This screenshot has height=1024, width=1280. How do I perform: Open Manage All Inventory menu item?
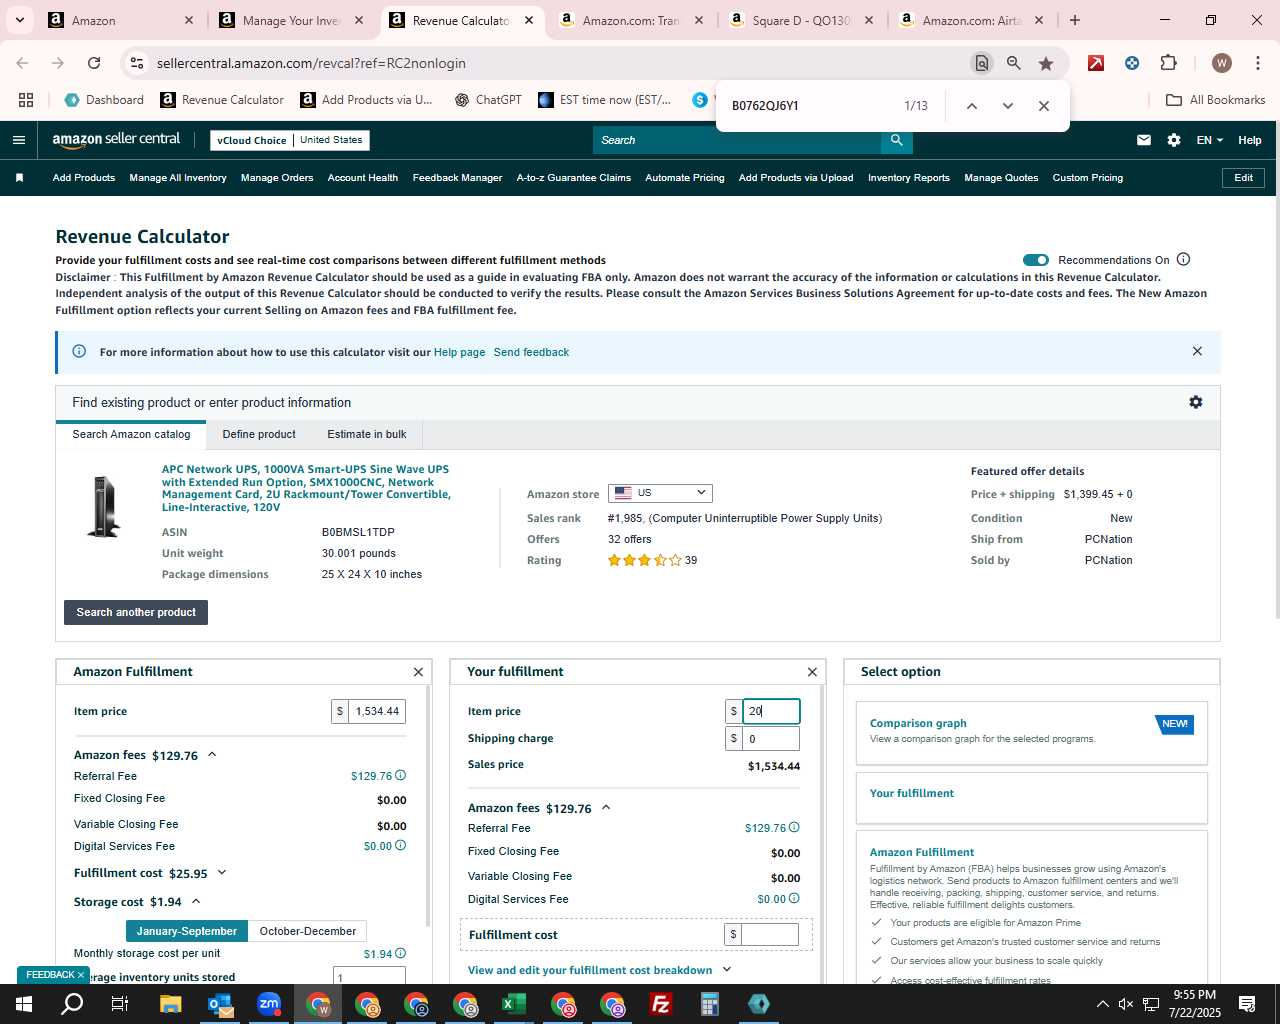[178, 178]
